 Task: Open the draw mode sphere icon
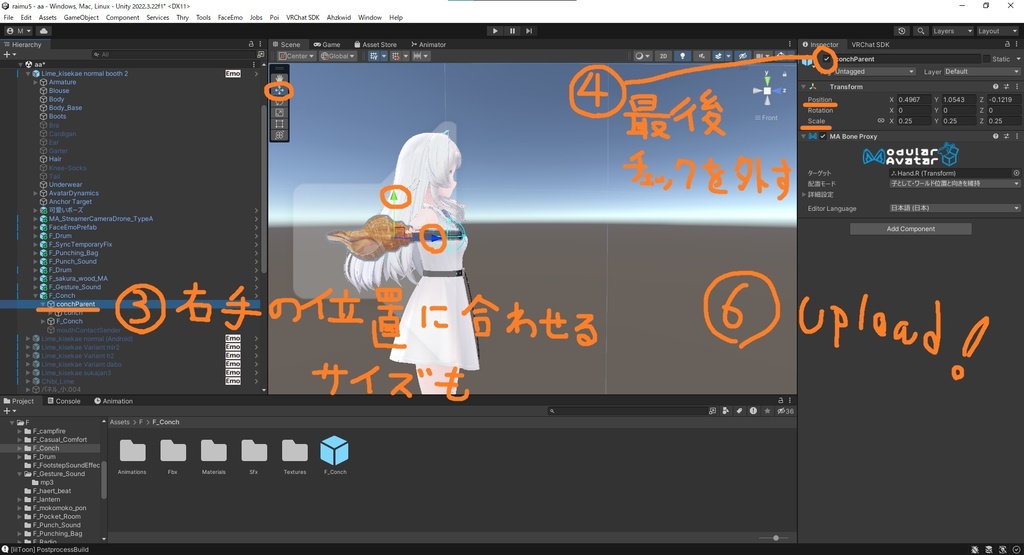coord(643,56)
